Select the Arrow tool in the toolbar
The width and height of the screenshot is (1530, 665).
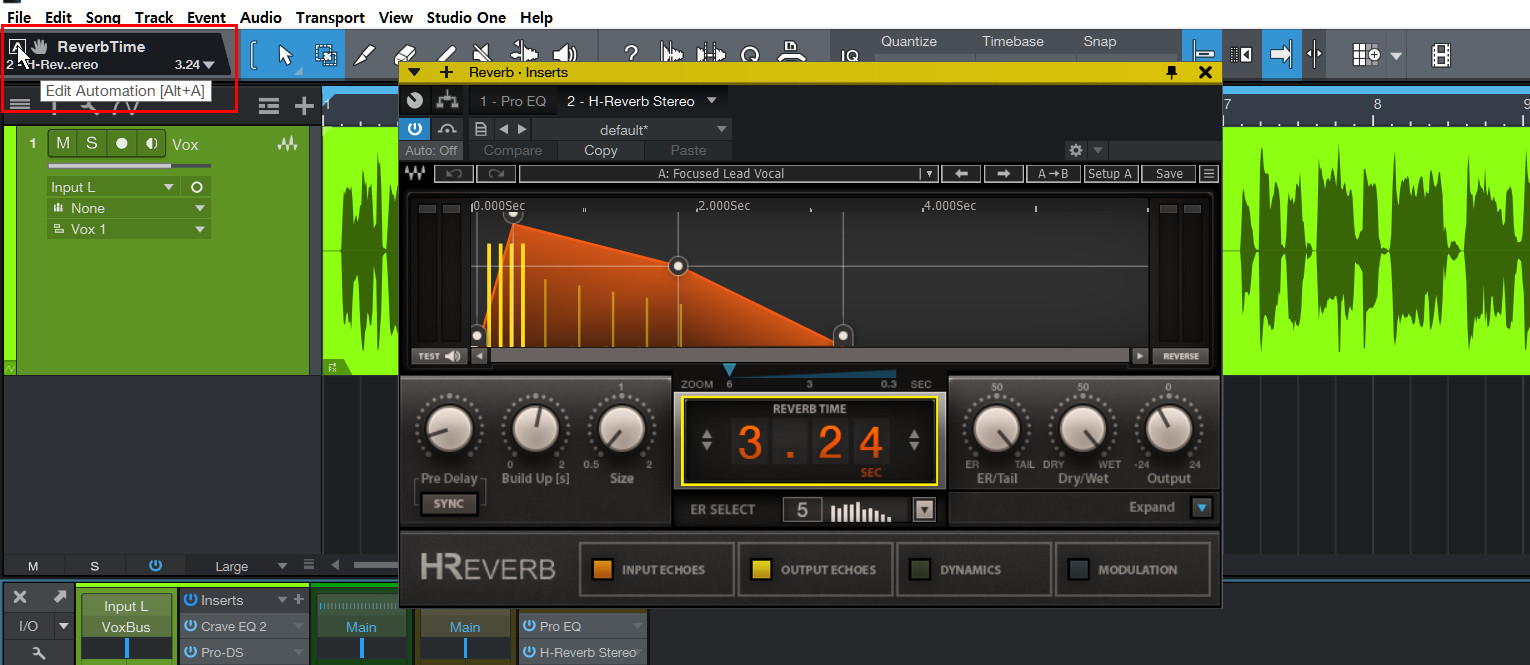tap(285, 55)
